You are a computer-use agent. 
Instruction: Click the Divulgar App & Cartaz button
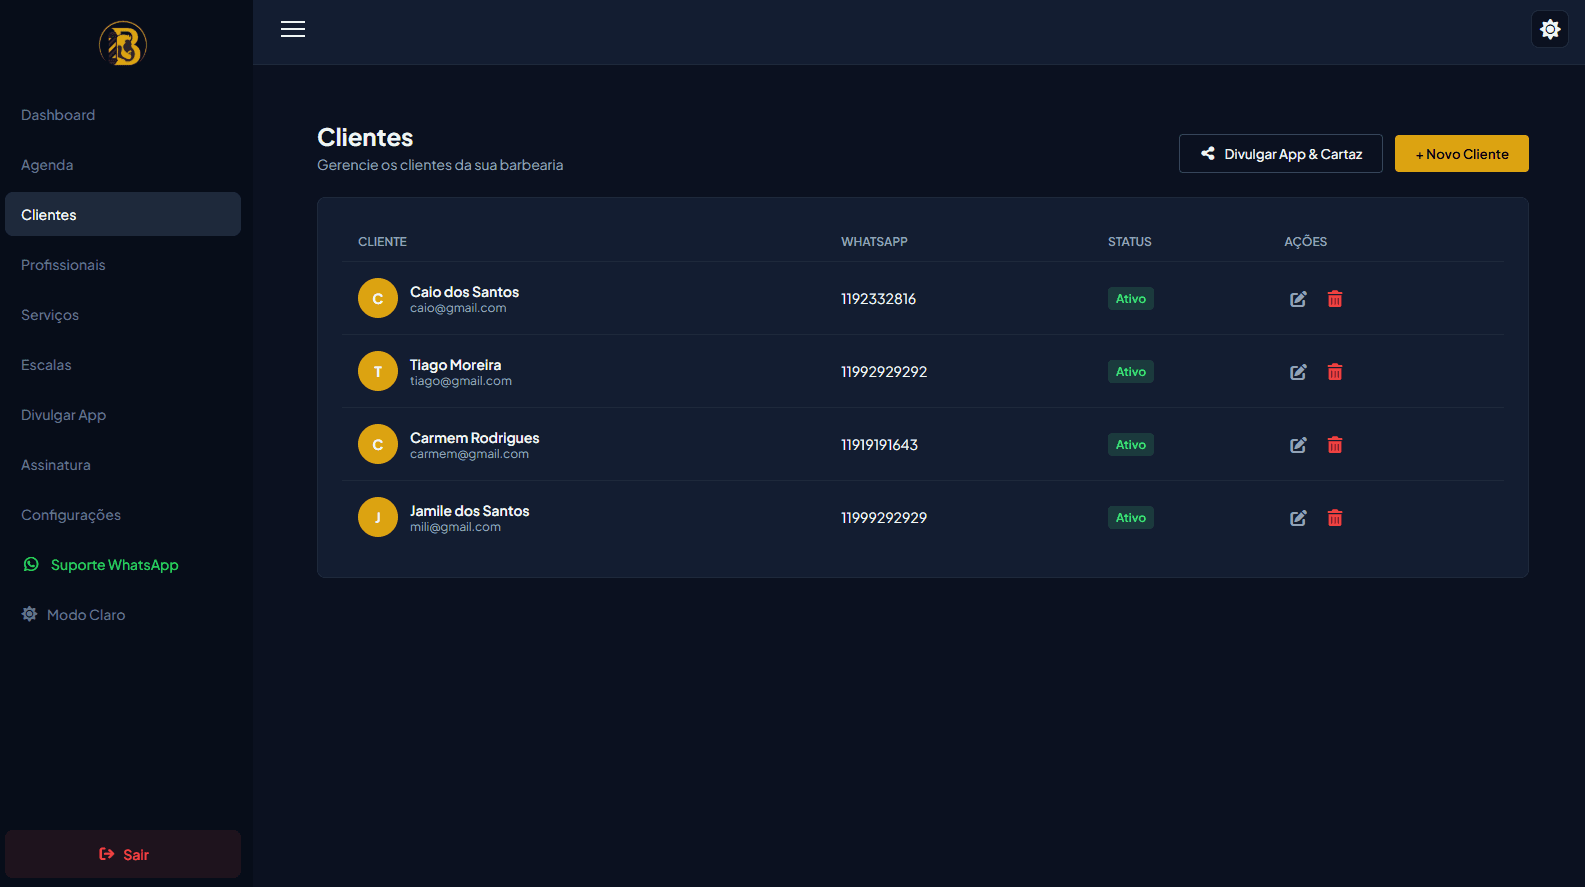click(1281, 154)
